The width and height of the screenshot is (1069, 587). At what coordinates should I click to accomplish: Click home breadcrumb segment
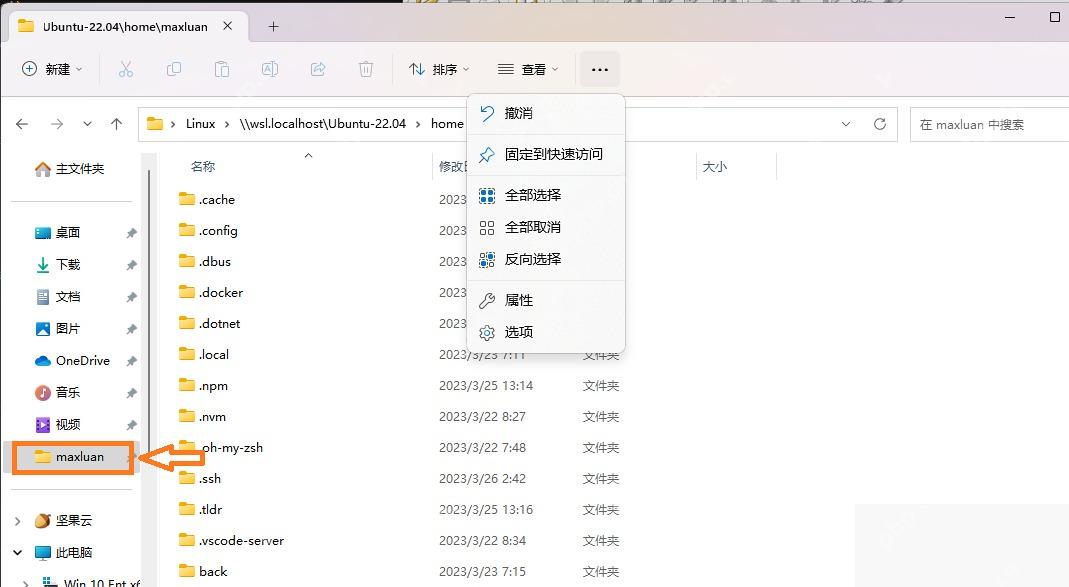[447, 124]
